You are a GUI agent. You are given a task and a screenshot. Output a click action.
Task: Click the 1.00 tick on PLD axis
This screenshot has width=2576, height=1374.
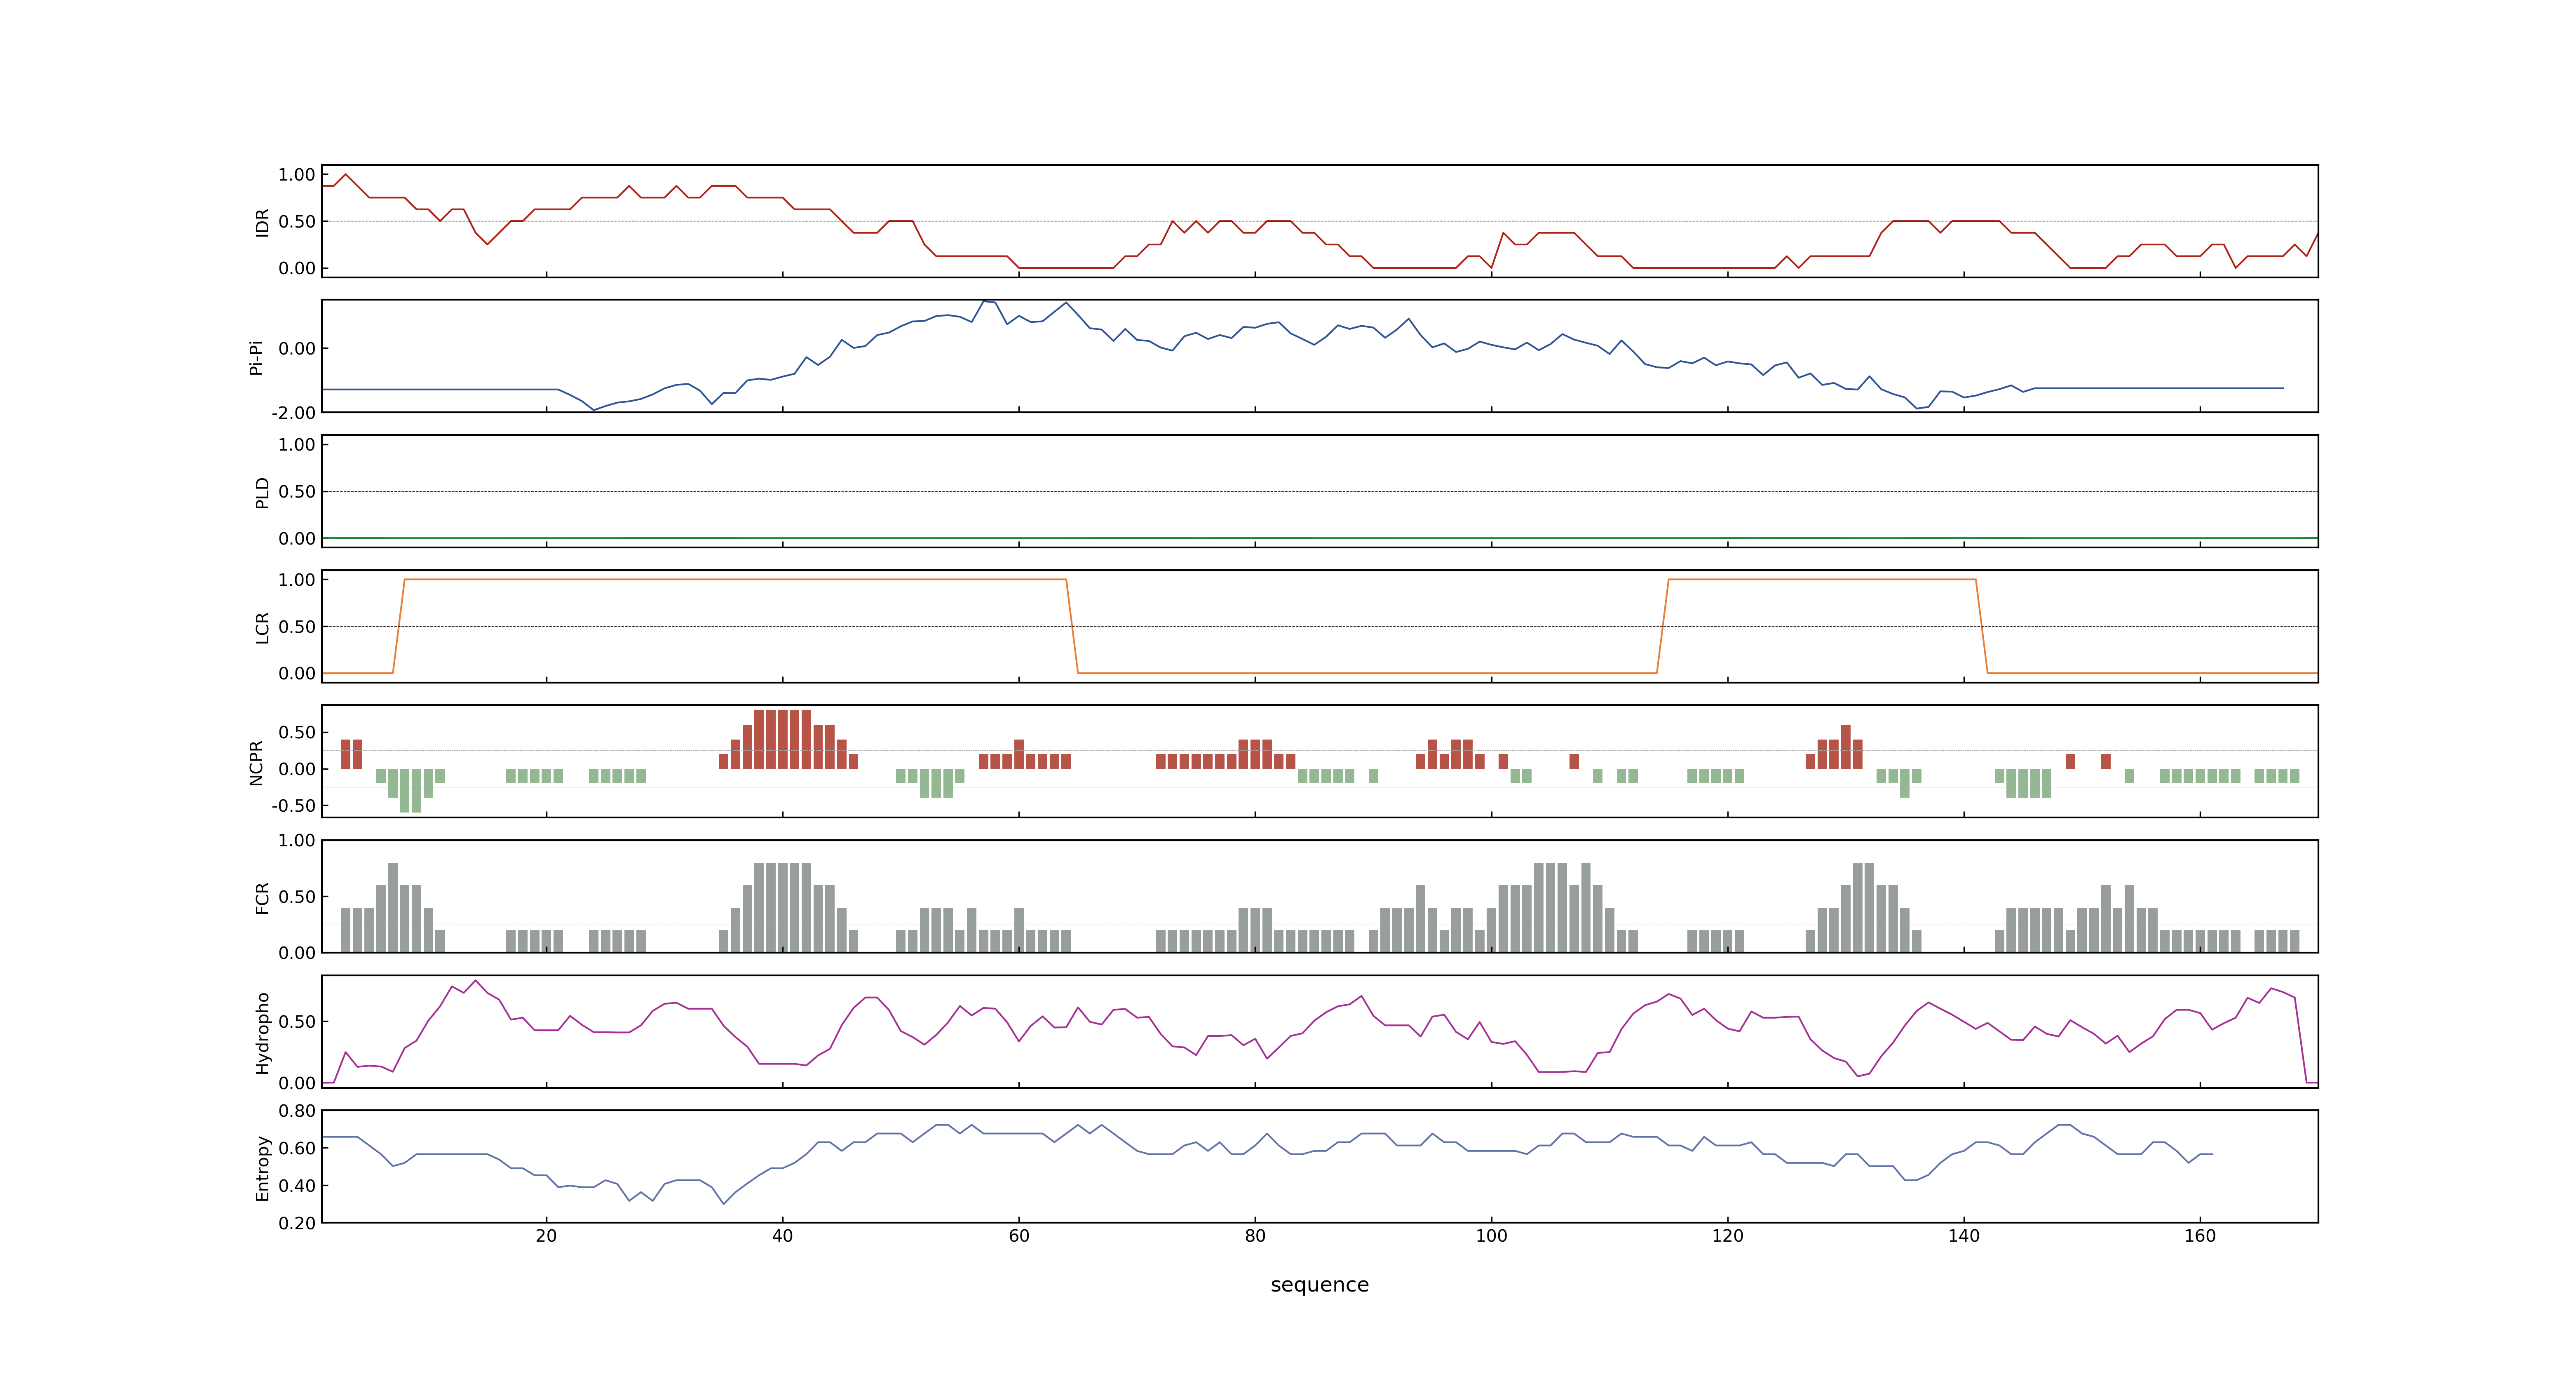(x=297, y=445)
